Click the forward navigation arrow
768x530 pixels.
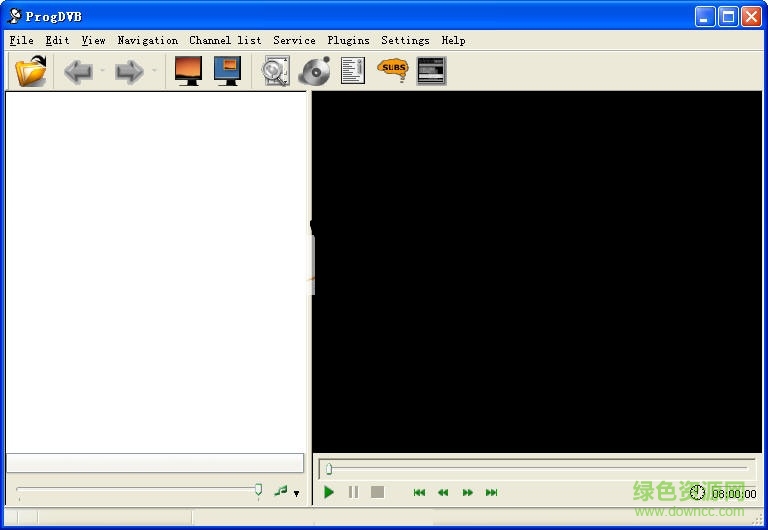tap(129, 71)
